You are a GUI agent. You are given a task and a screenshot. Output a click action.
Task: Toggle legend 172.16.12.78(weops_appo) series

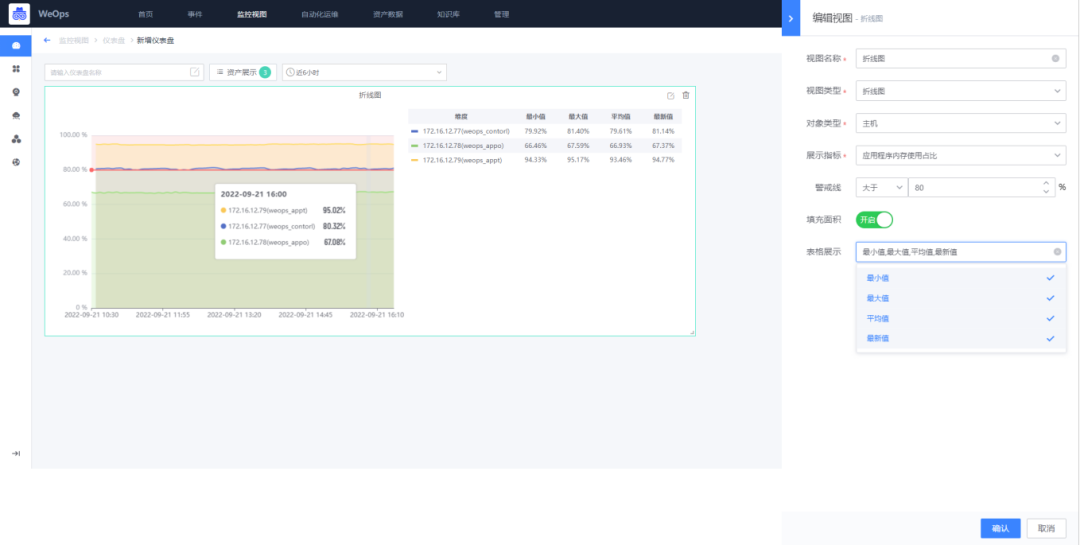(x=456, y=145)
